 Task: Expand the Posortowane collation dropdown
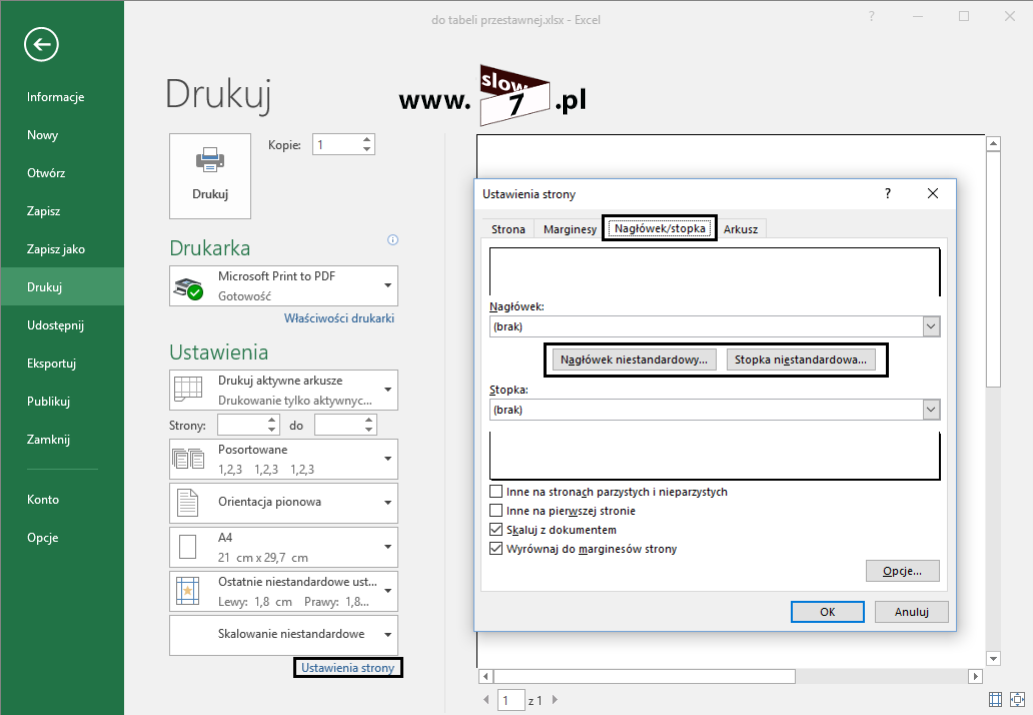coord(388,459)
